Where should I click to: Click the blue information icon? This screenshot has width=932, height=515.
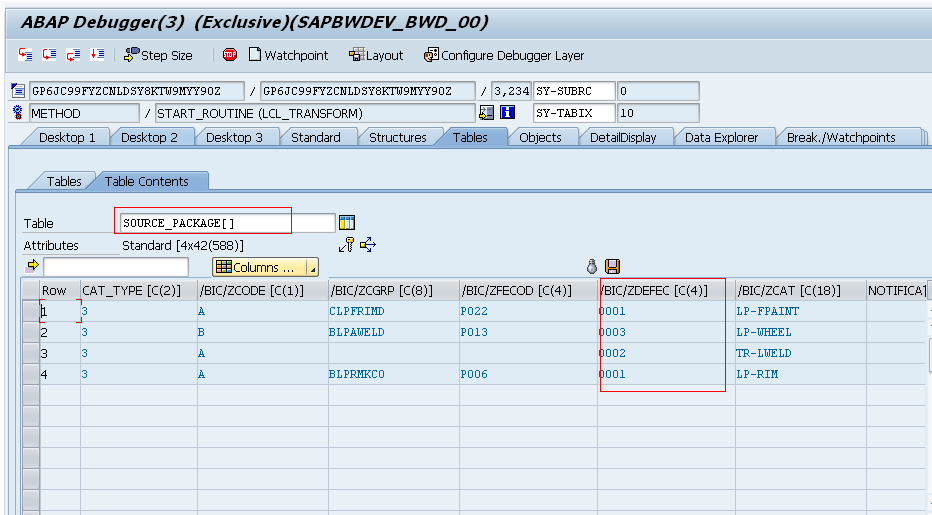coord(508,112)
